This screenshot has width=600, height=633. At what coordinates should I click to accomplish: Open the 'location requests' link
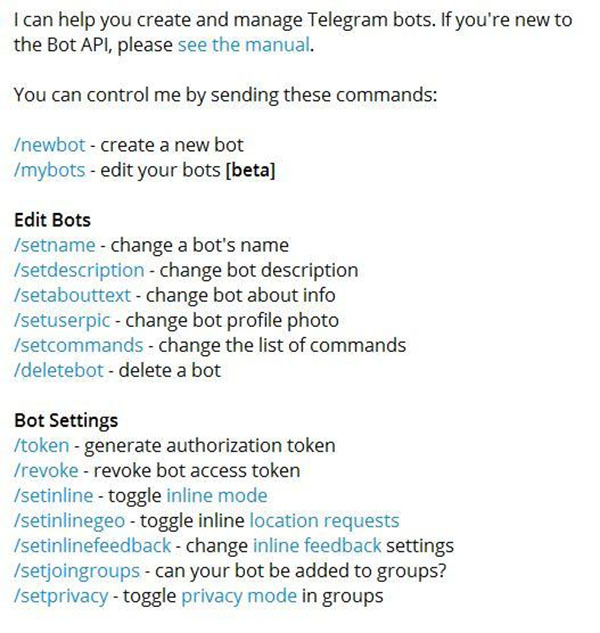pos(325,520)
